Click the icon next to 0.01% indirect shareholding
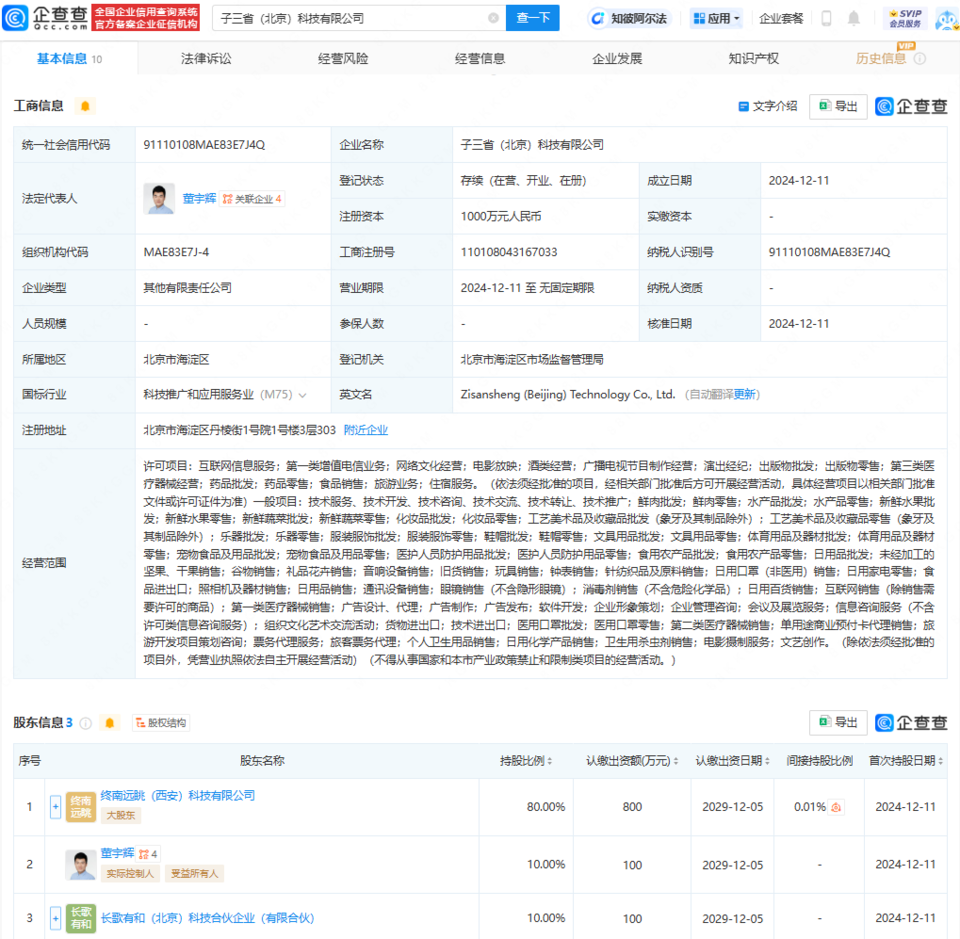 click(836, 807)
